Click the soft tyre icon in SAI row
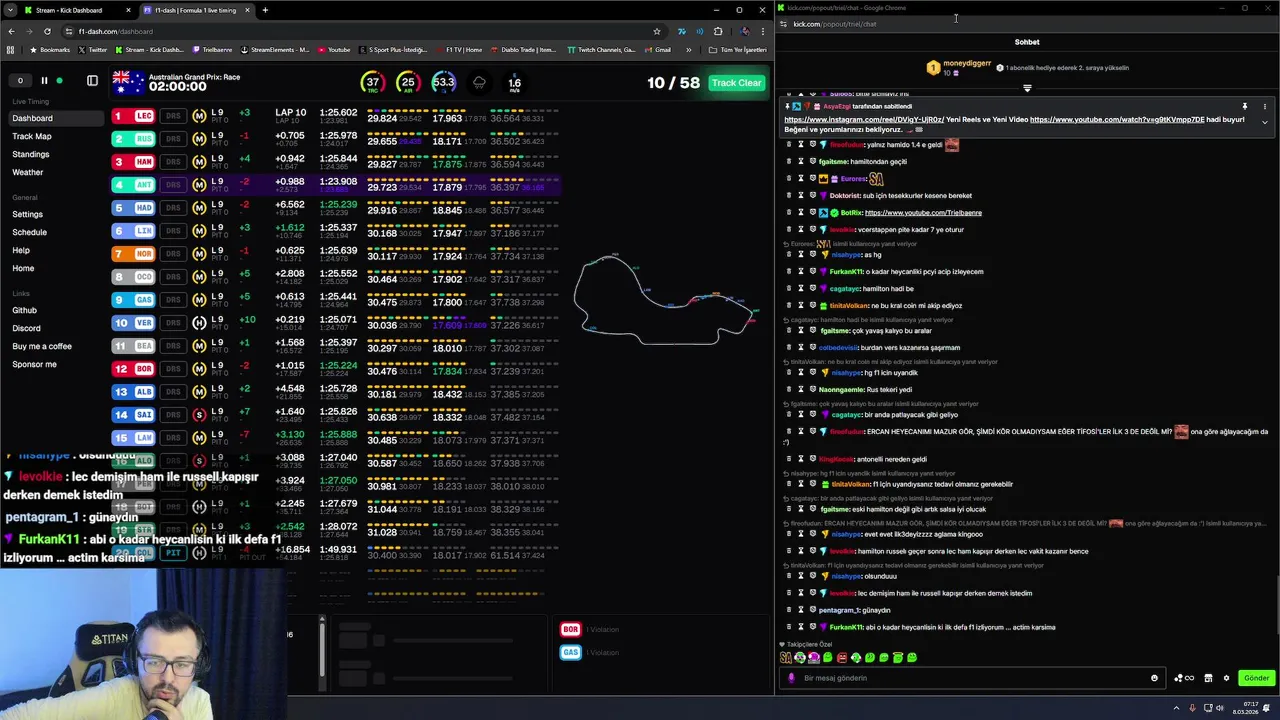 coord(199,415)
